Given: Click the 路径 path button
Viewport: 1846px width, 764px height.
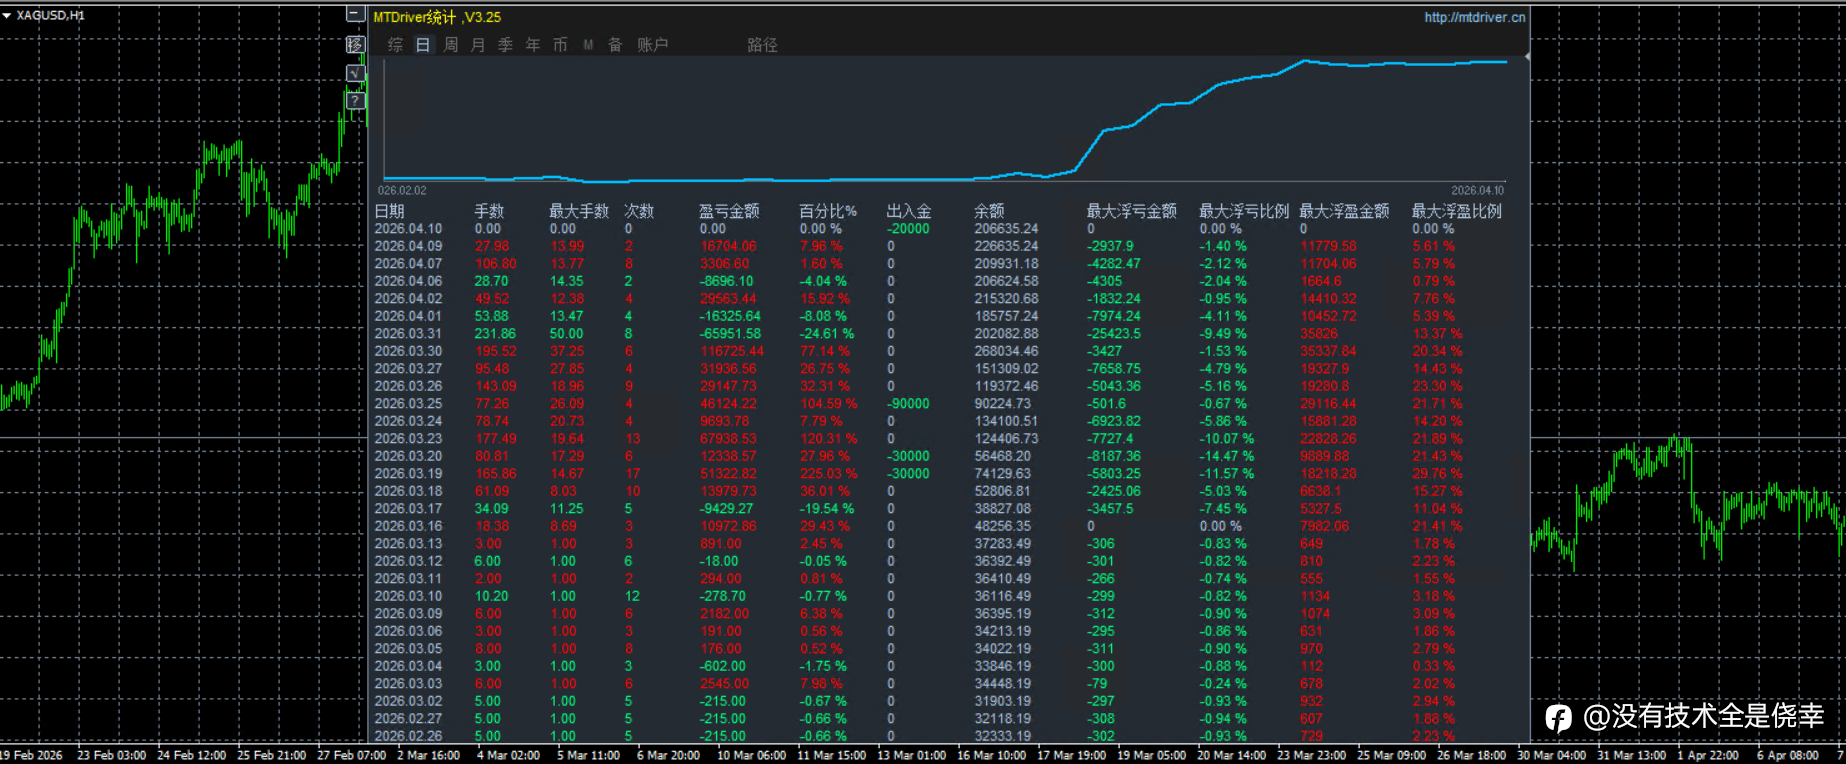Looking at the screenshot, I should (762, 45).
